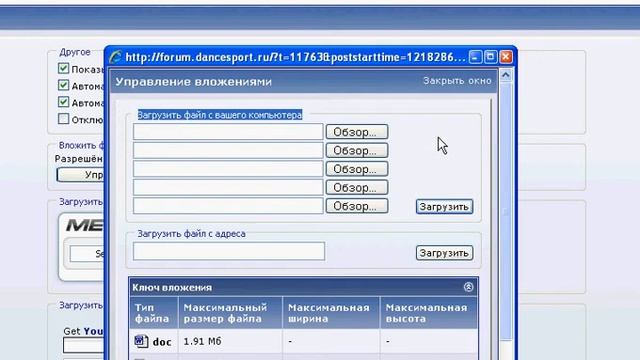Toggle second checkbox under Другое
This screenshot has height=360, width=640.
[x=63, y=85]
